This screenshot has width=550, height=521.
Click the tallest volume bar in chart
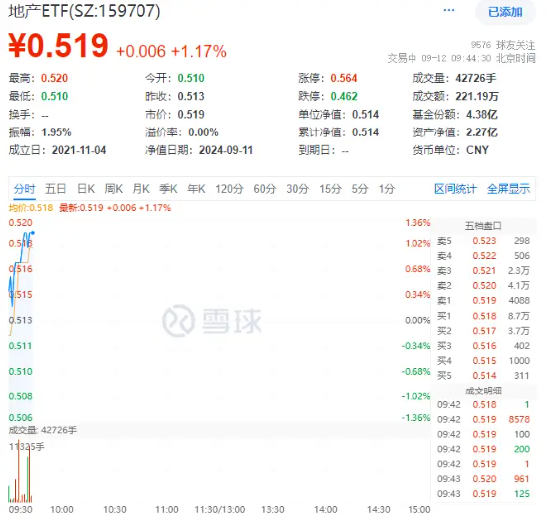point(19,471)
